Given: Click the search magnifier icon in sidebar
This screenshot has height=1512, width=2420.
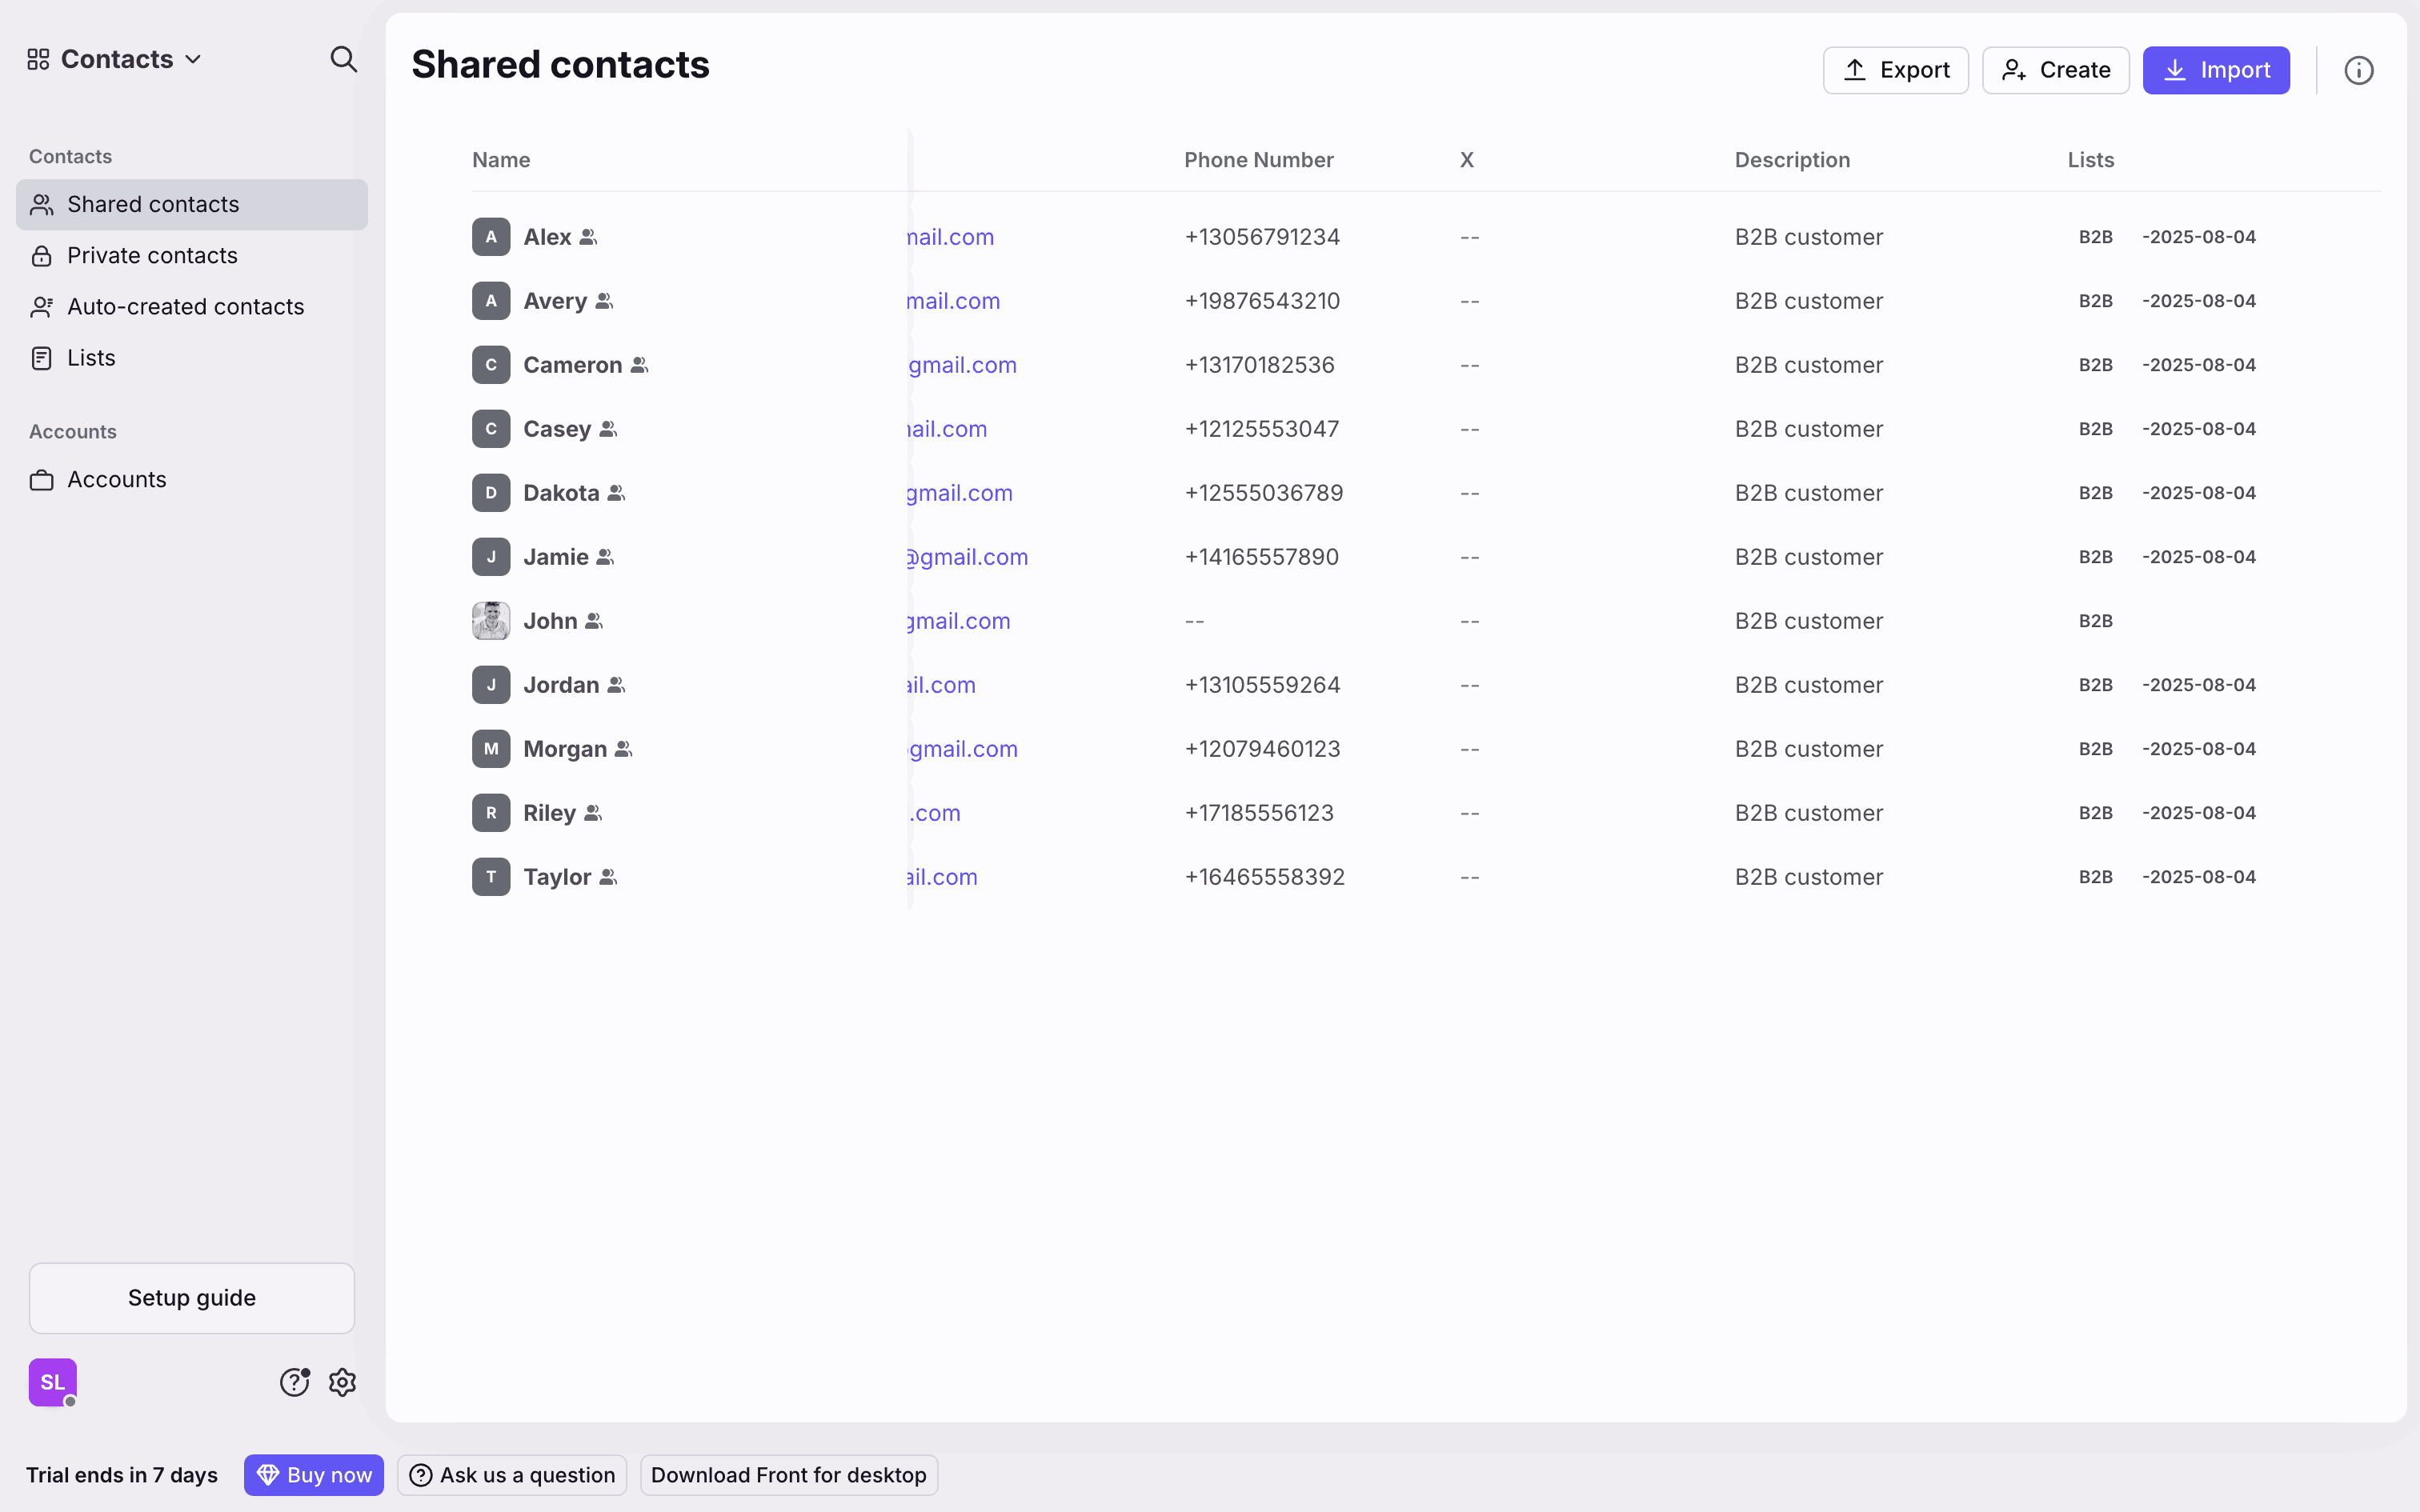Looking at the screenshot, I should click(x=343, y=59).
